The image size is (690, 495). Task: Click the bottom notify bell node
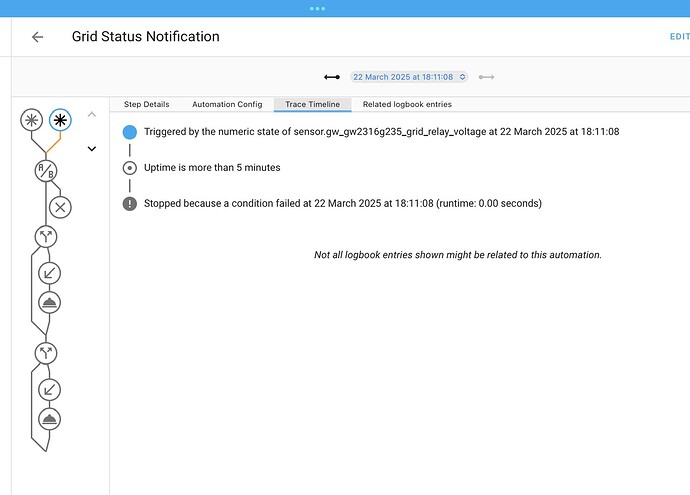pyautogui.click(x=49, y=418)
